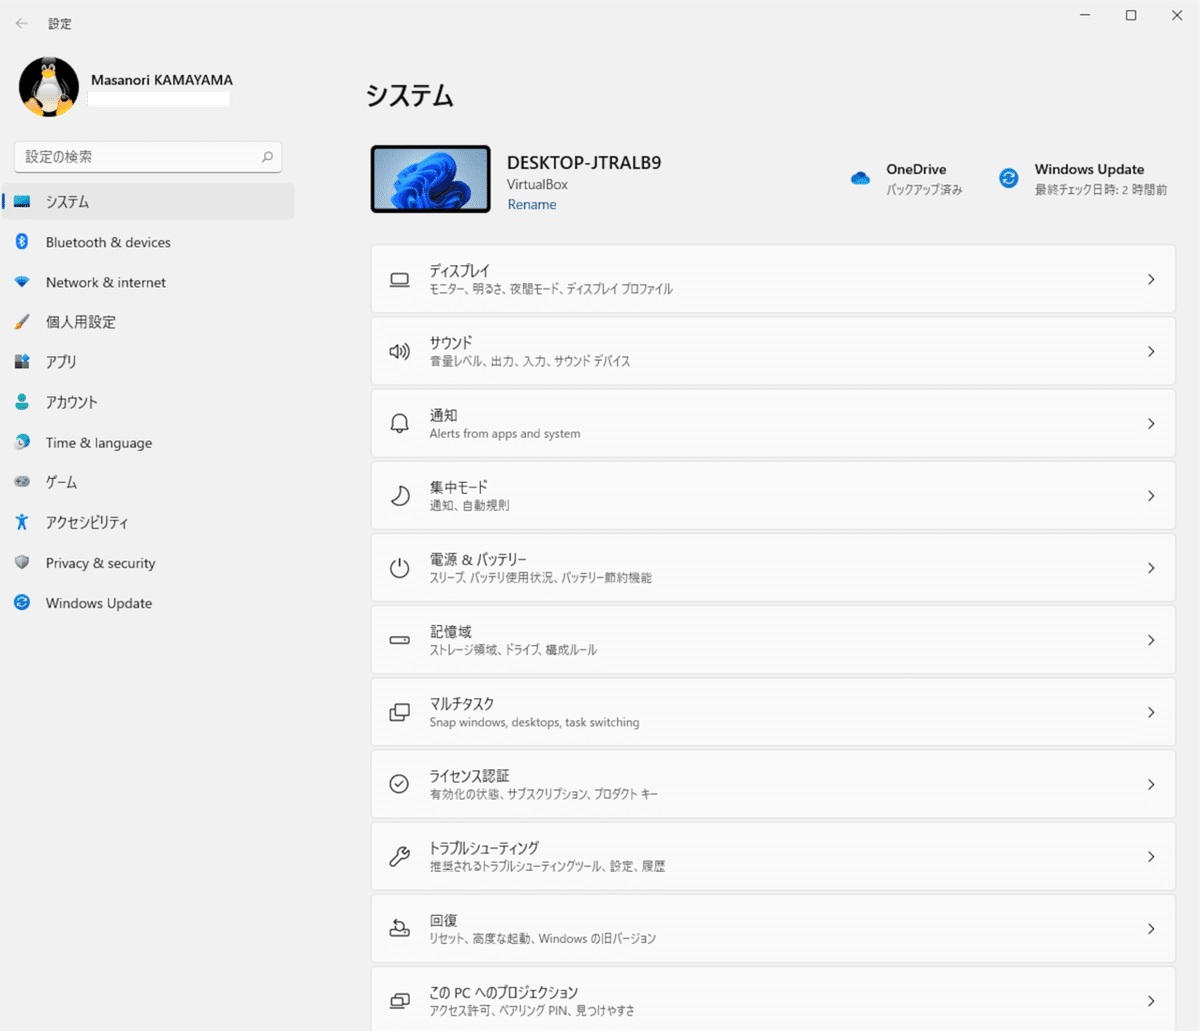Click the ゲーム controller icon
Image resolution: width=1200 pixels, height=1031 pixels.
click(22, 482)
